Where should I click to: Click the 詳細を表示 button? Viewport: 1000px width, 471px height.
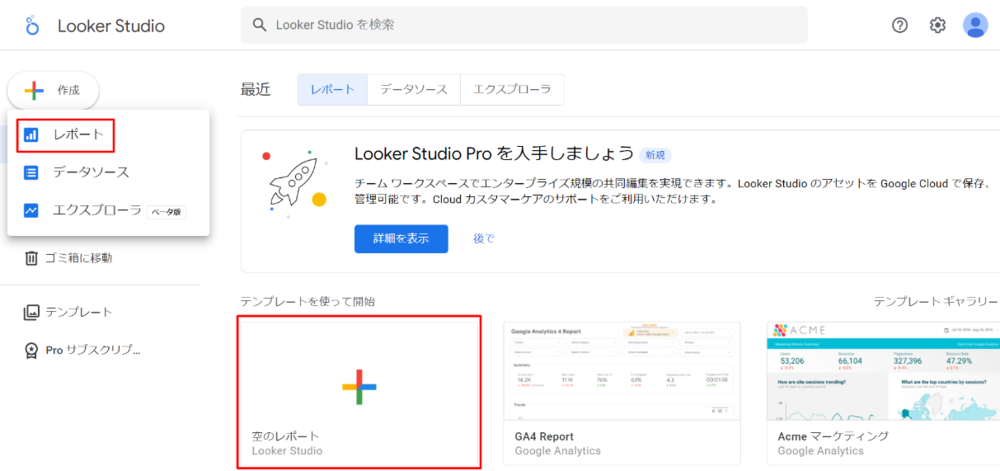(401, 239)
